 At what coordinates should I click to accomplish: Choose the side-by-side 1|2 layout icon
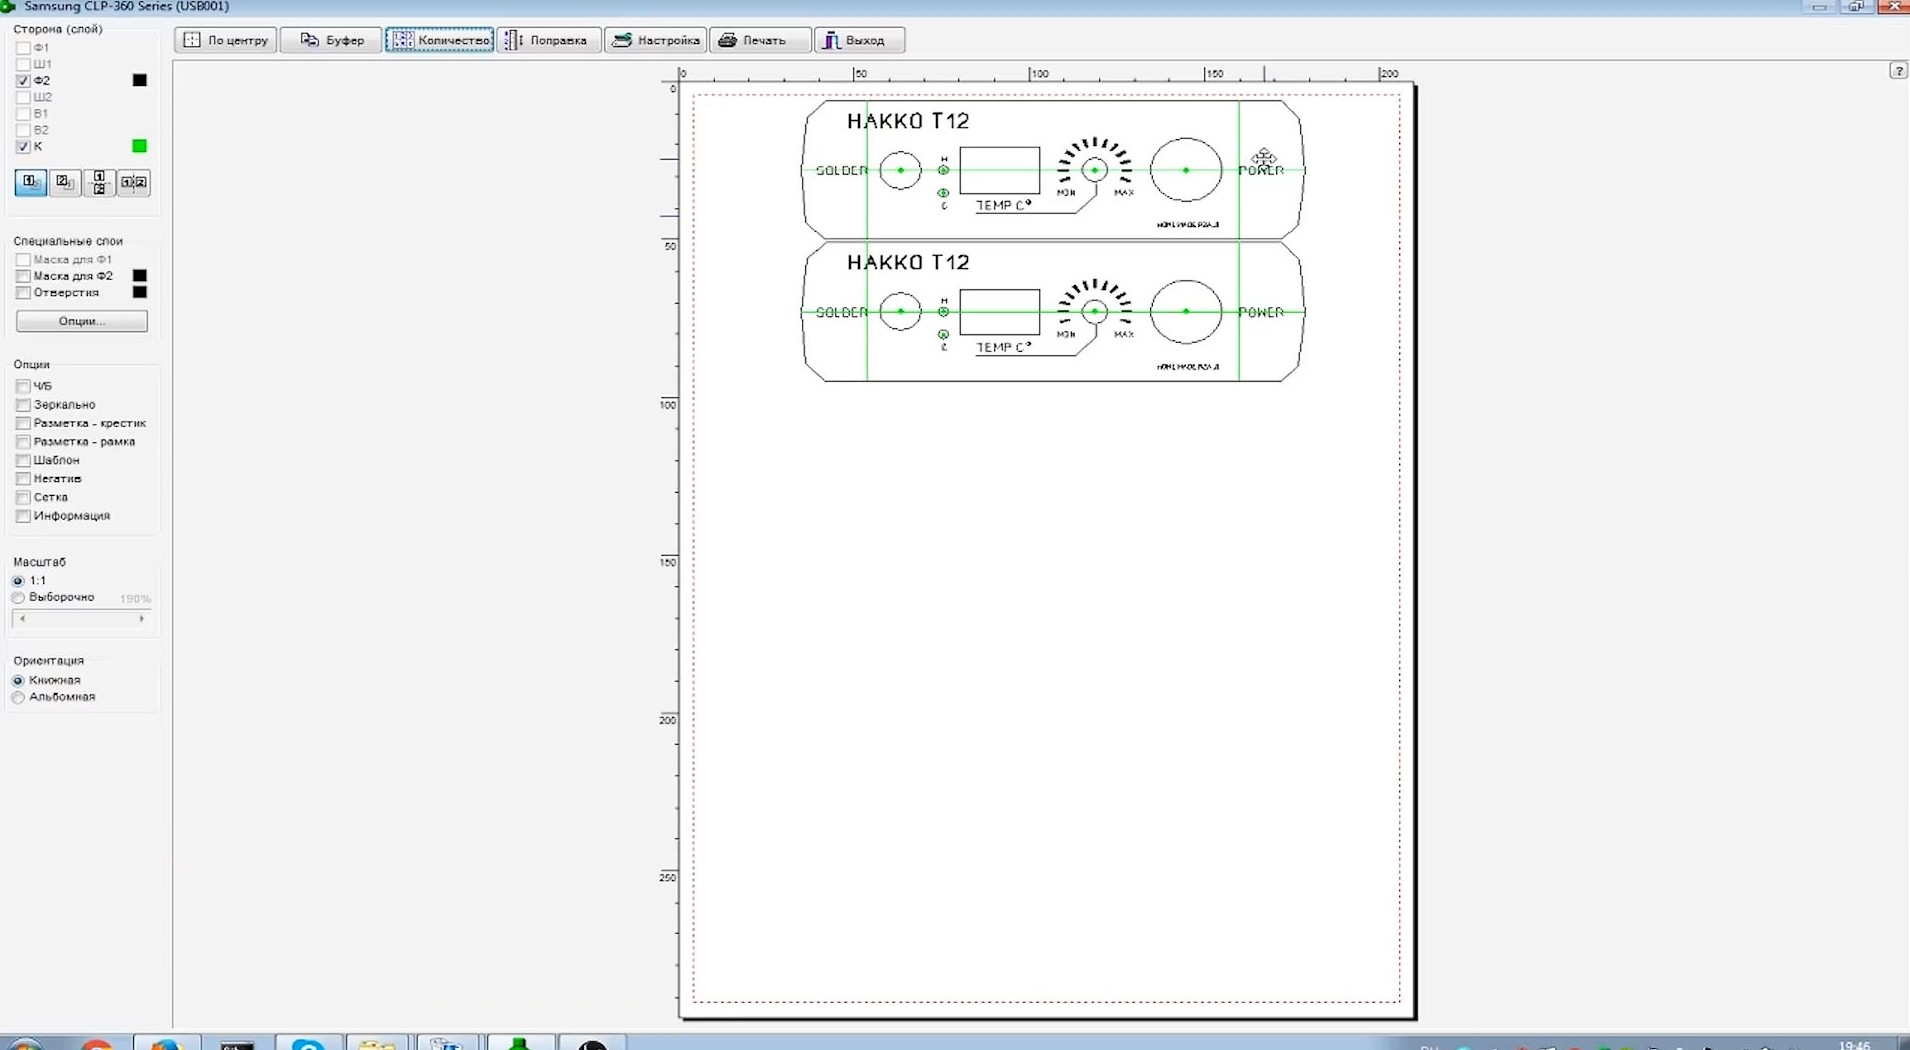(134, 182)
